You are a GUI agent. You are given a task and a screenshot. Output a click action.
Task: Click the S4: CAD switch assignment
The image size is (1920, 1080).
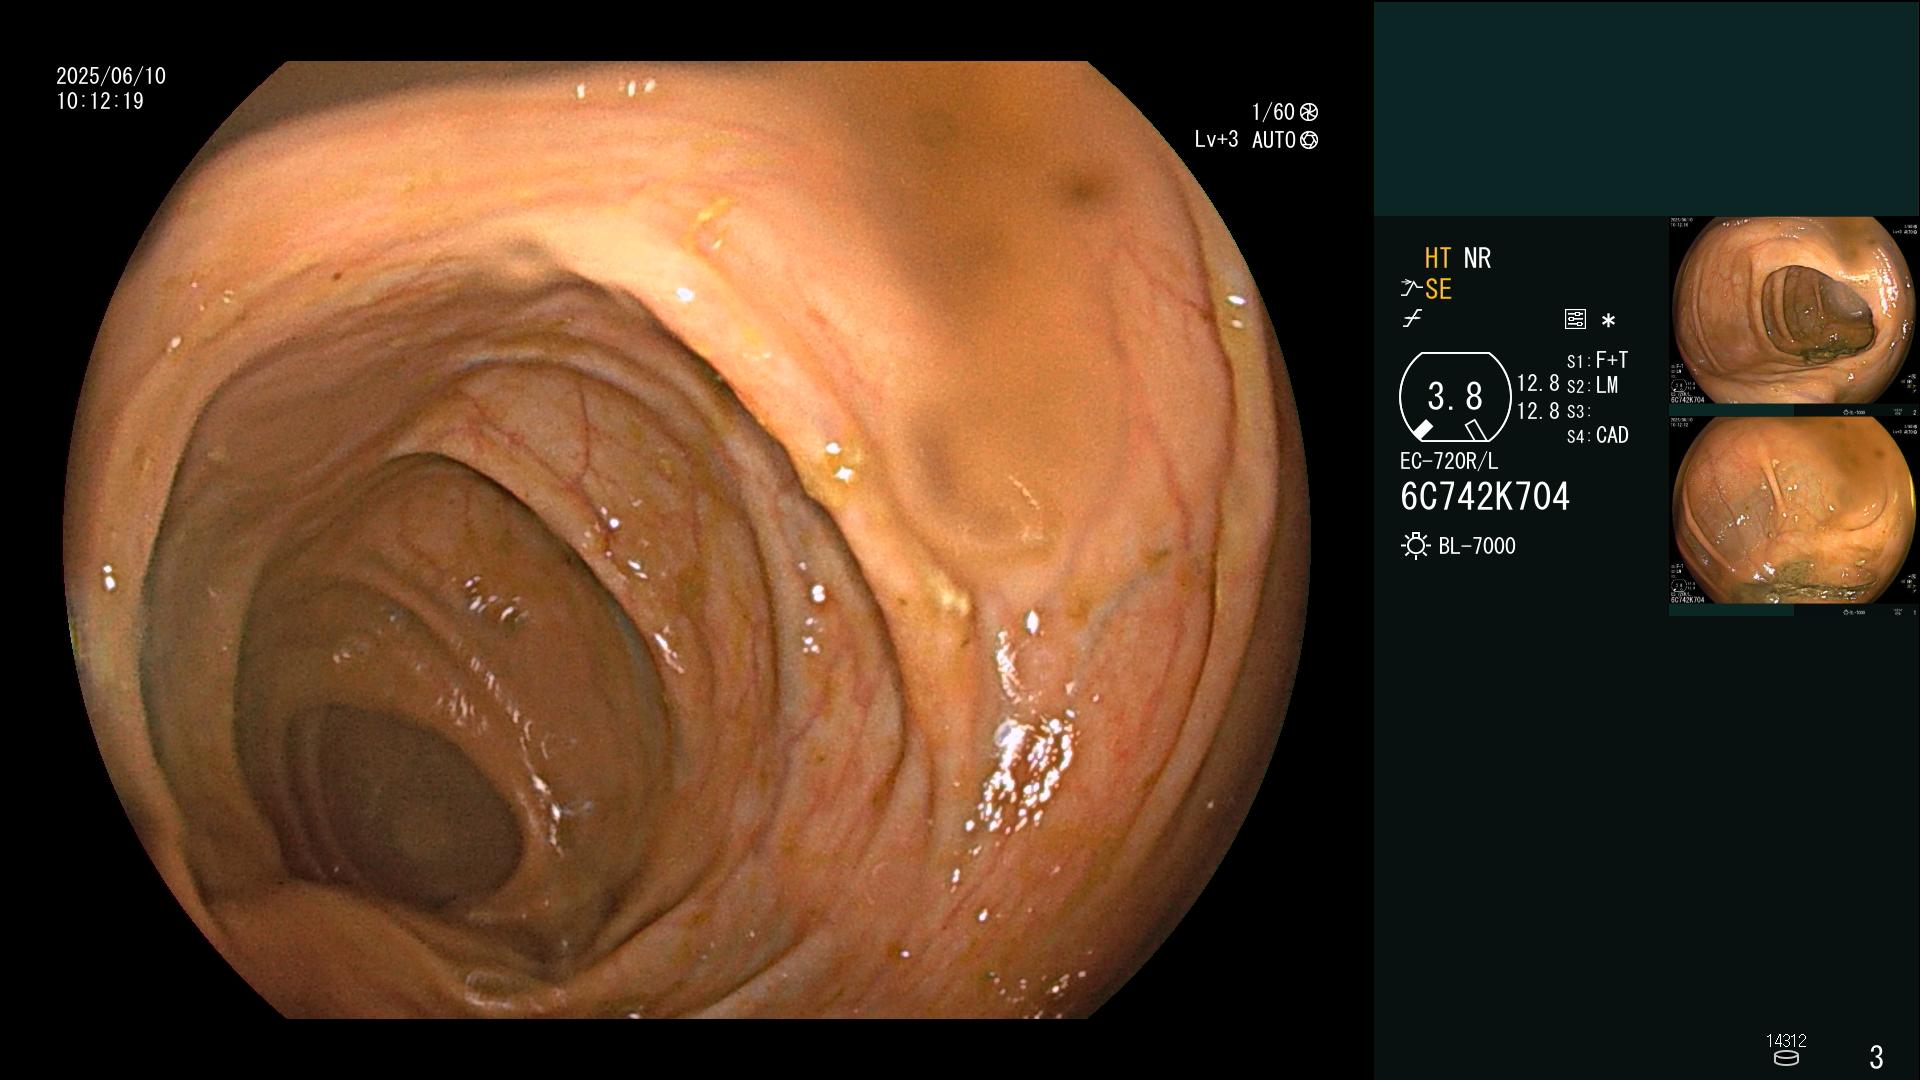(1598, 436)
